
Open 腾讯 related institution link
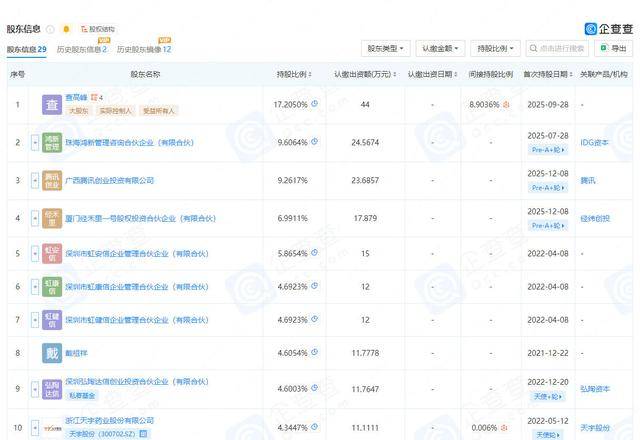[x=588, y=180]
